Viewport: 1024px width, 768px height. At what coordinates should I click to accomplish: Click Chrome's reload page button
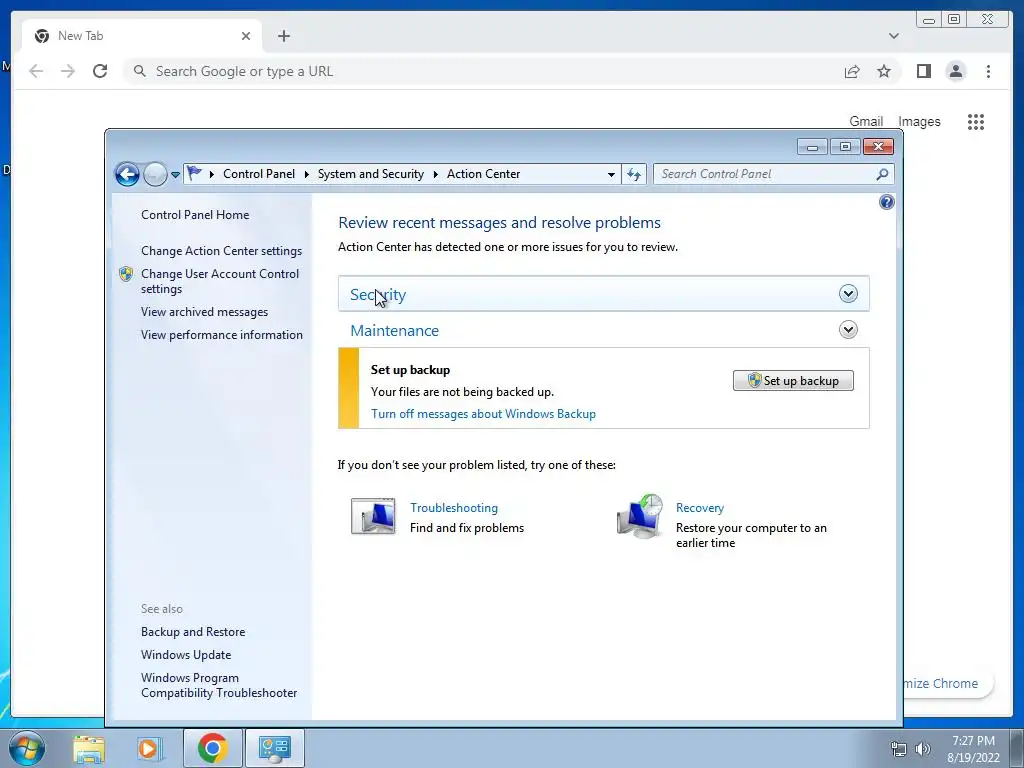[x=100, y=71]
